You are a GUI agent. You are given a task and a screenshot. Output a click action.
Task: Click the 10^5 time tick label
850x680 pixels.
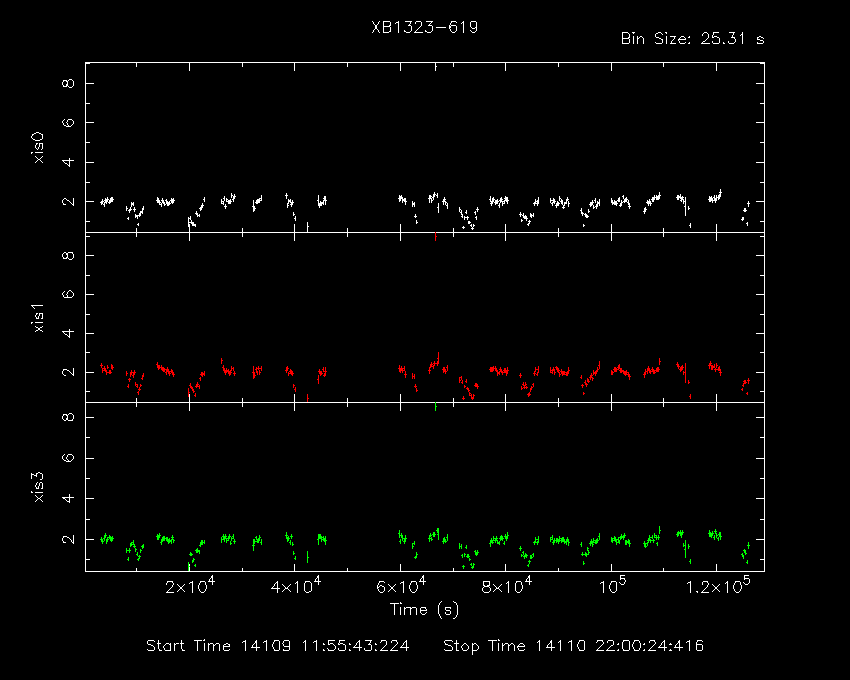(612, 586)
